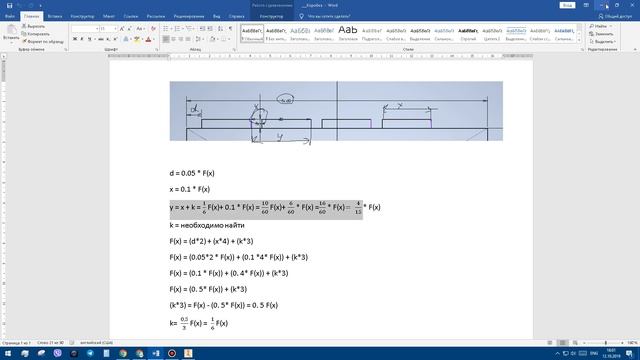Open borders dropdown

click(228, 39)
